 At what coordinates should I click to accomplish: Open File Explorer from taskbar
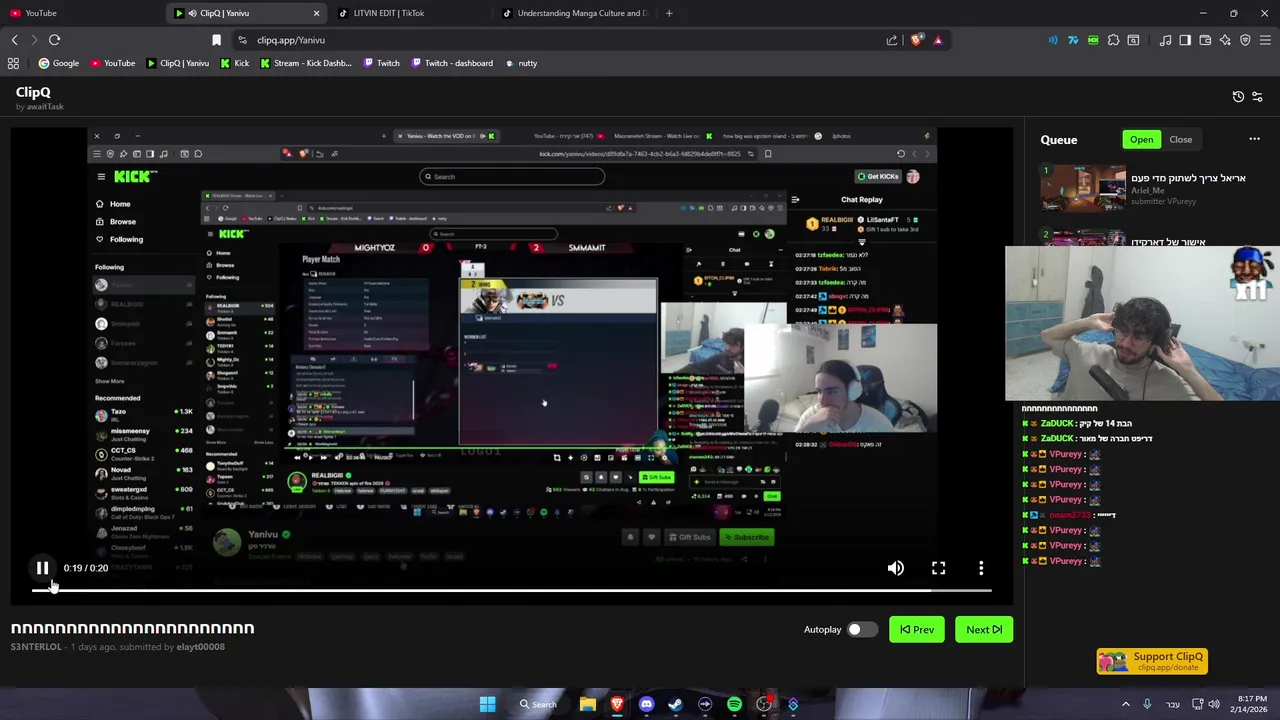[x=588, y=704]
